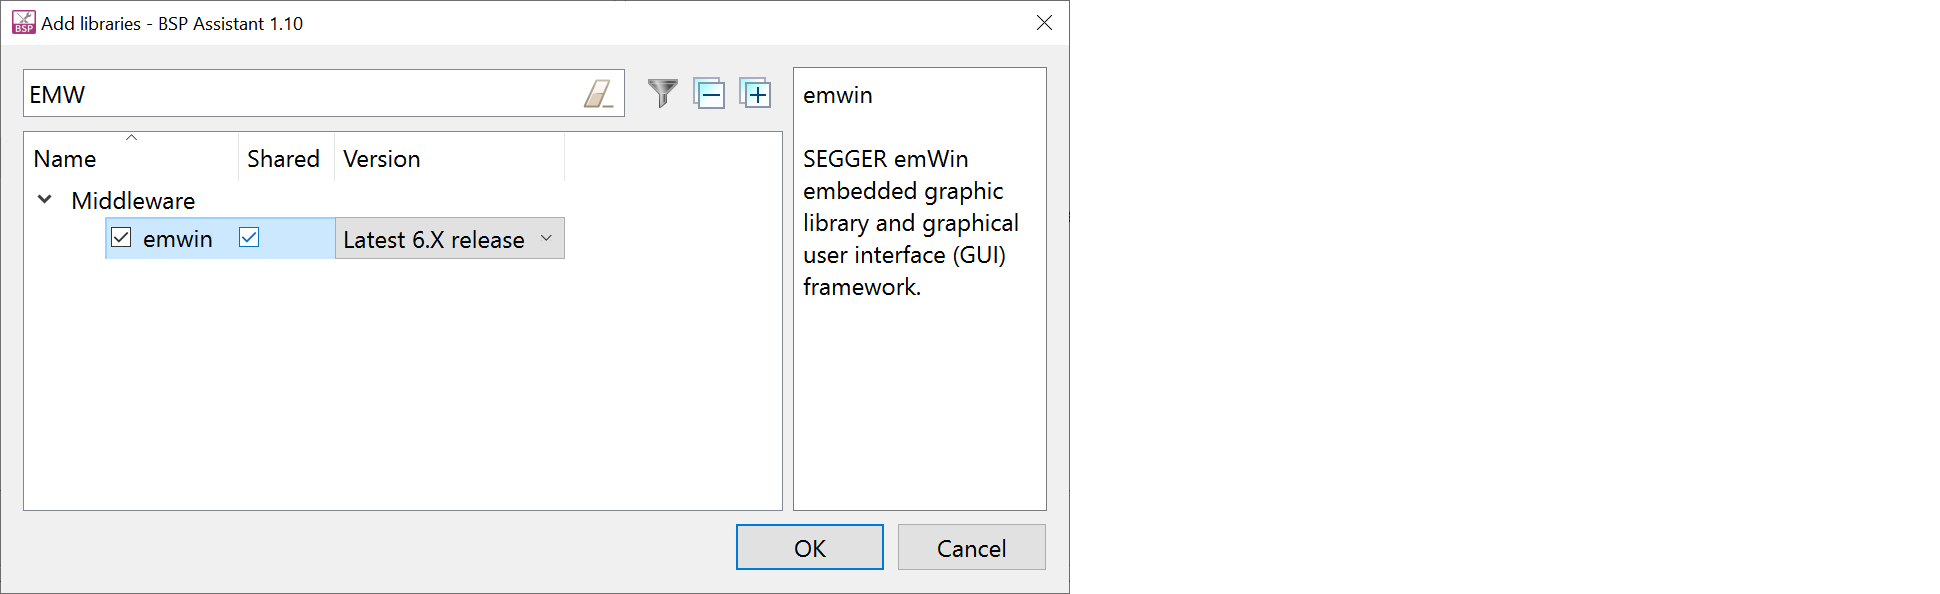Select the Middleware category label

(x=133, y=201)
